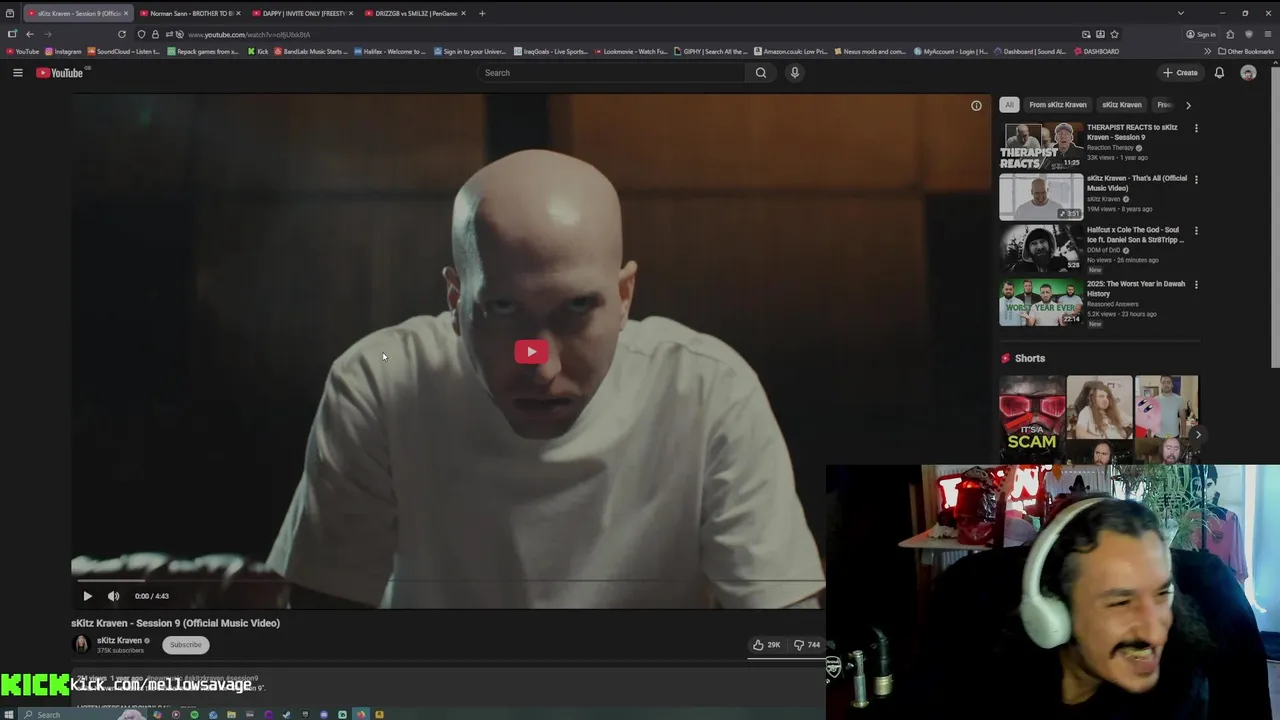Click the address bar URL
The image size is (1280, 720).
coord(249,35)
